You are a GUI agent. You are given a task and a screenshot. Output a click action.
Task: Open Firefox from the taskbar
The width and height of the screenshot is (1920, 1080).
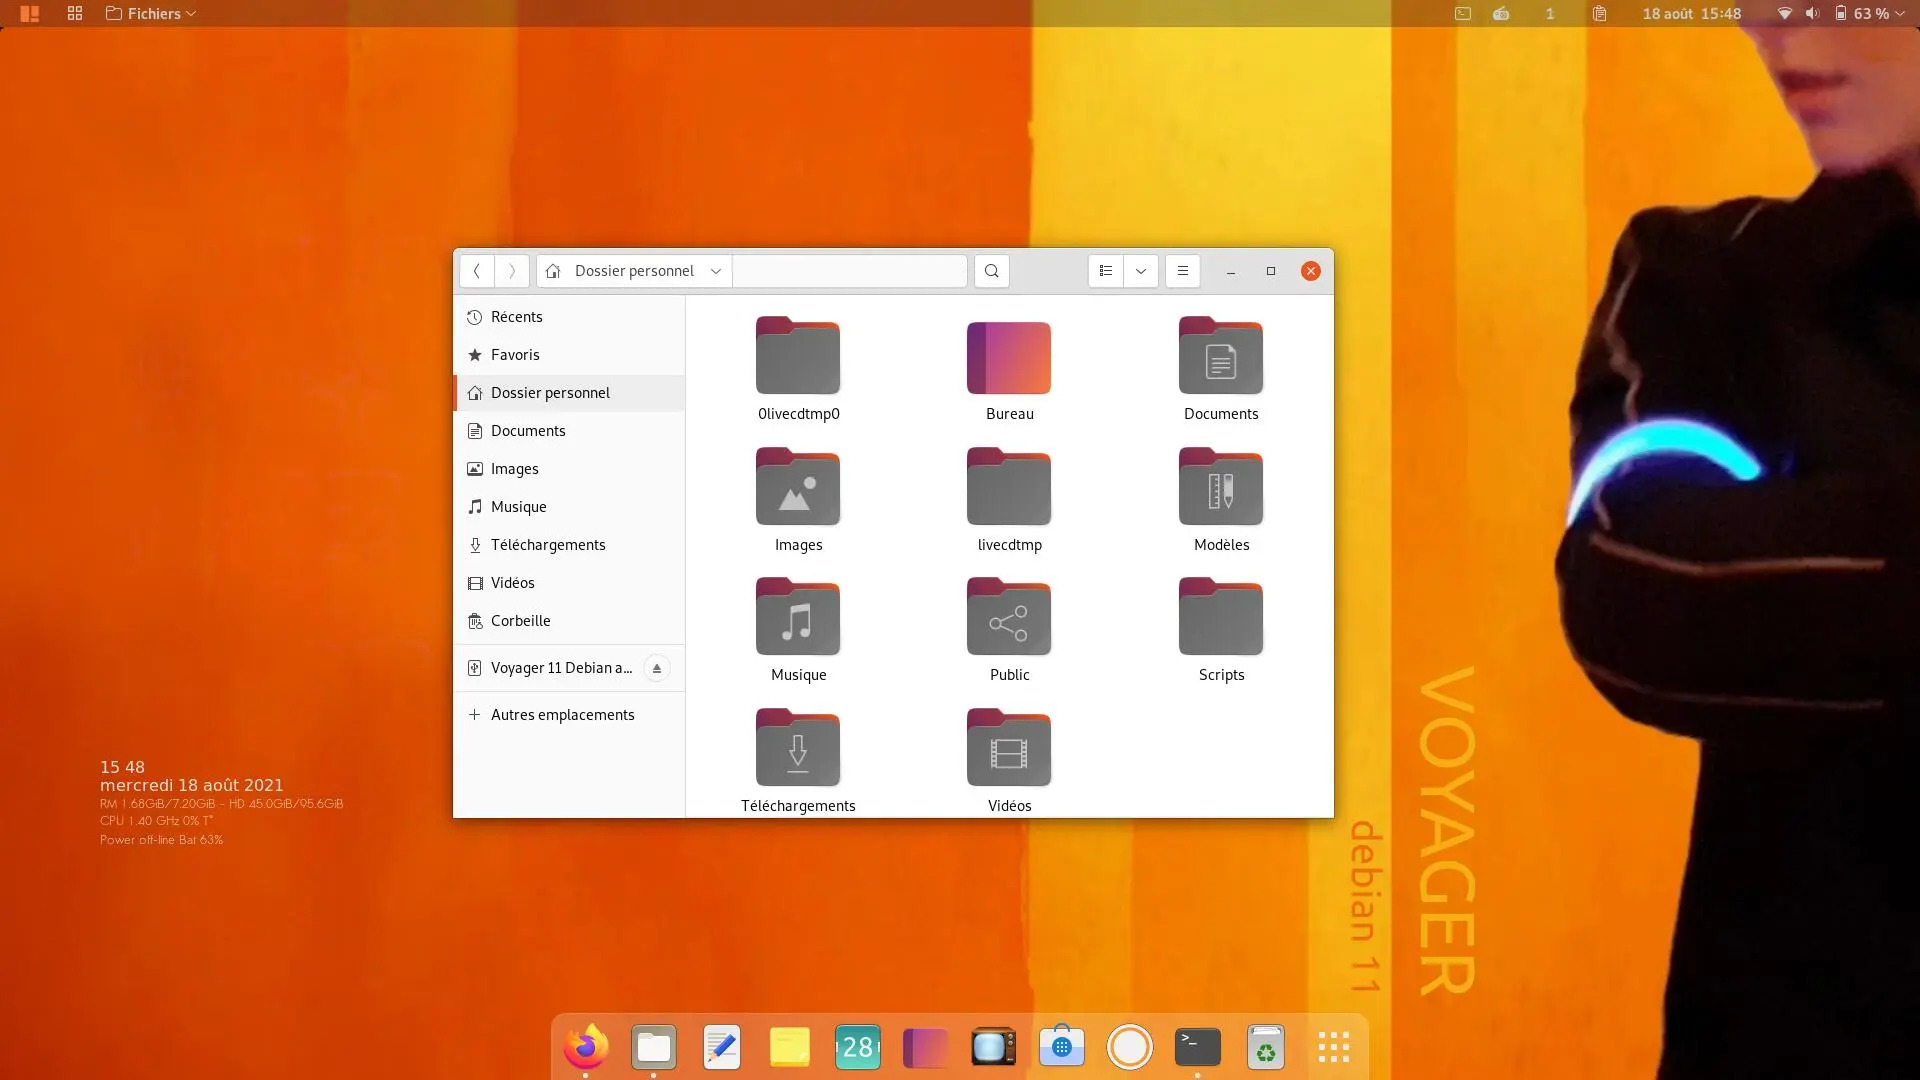584,1046
